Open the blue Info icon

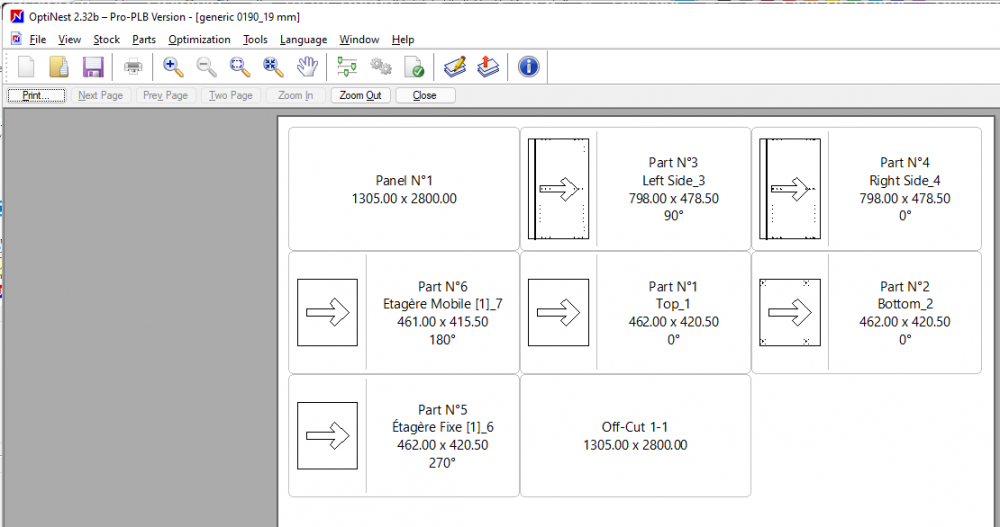[528, 66]
